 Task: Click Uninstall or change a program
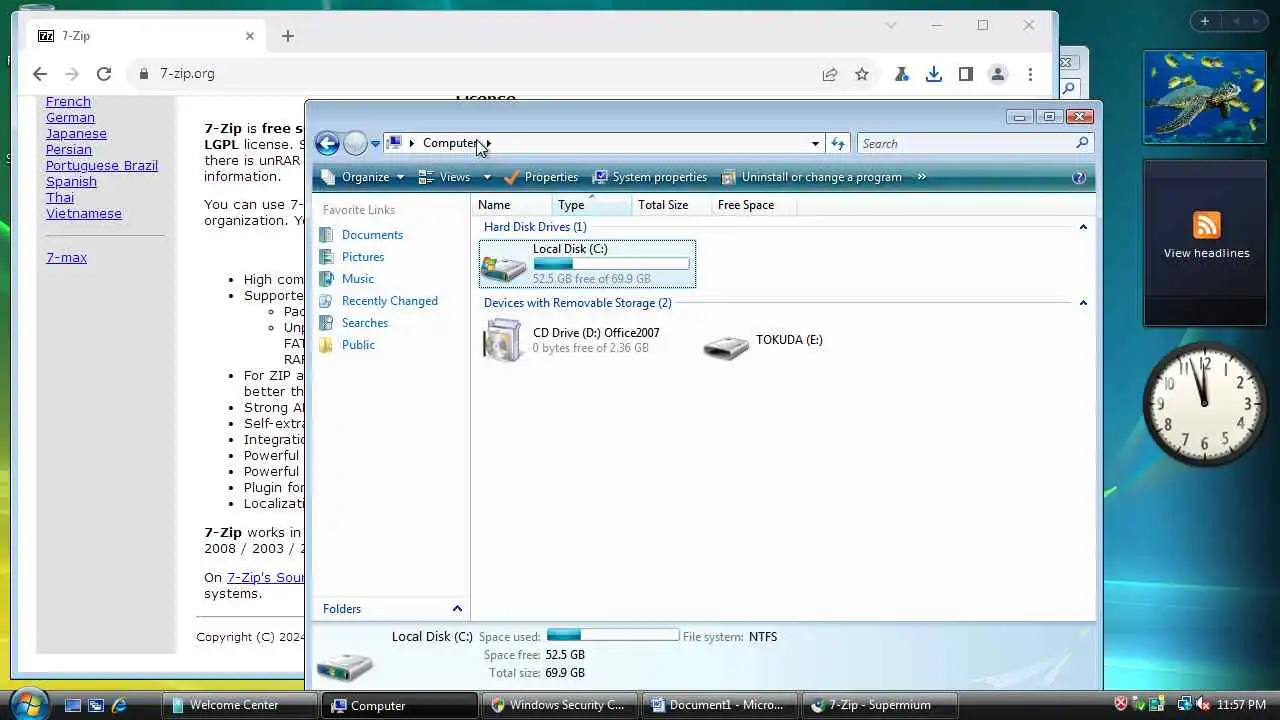click(x=812, y=177)
